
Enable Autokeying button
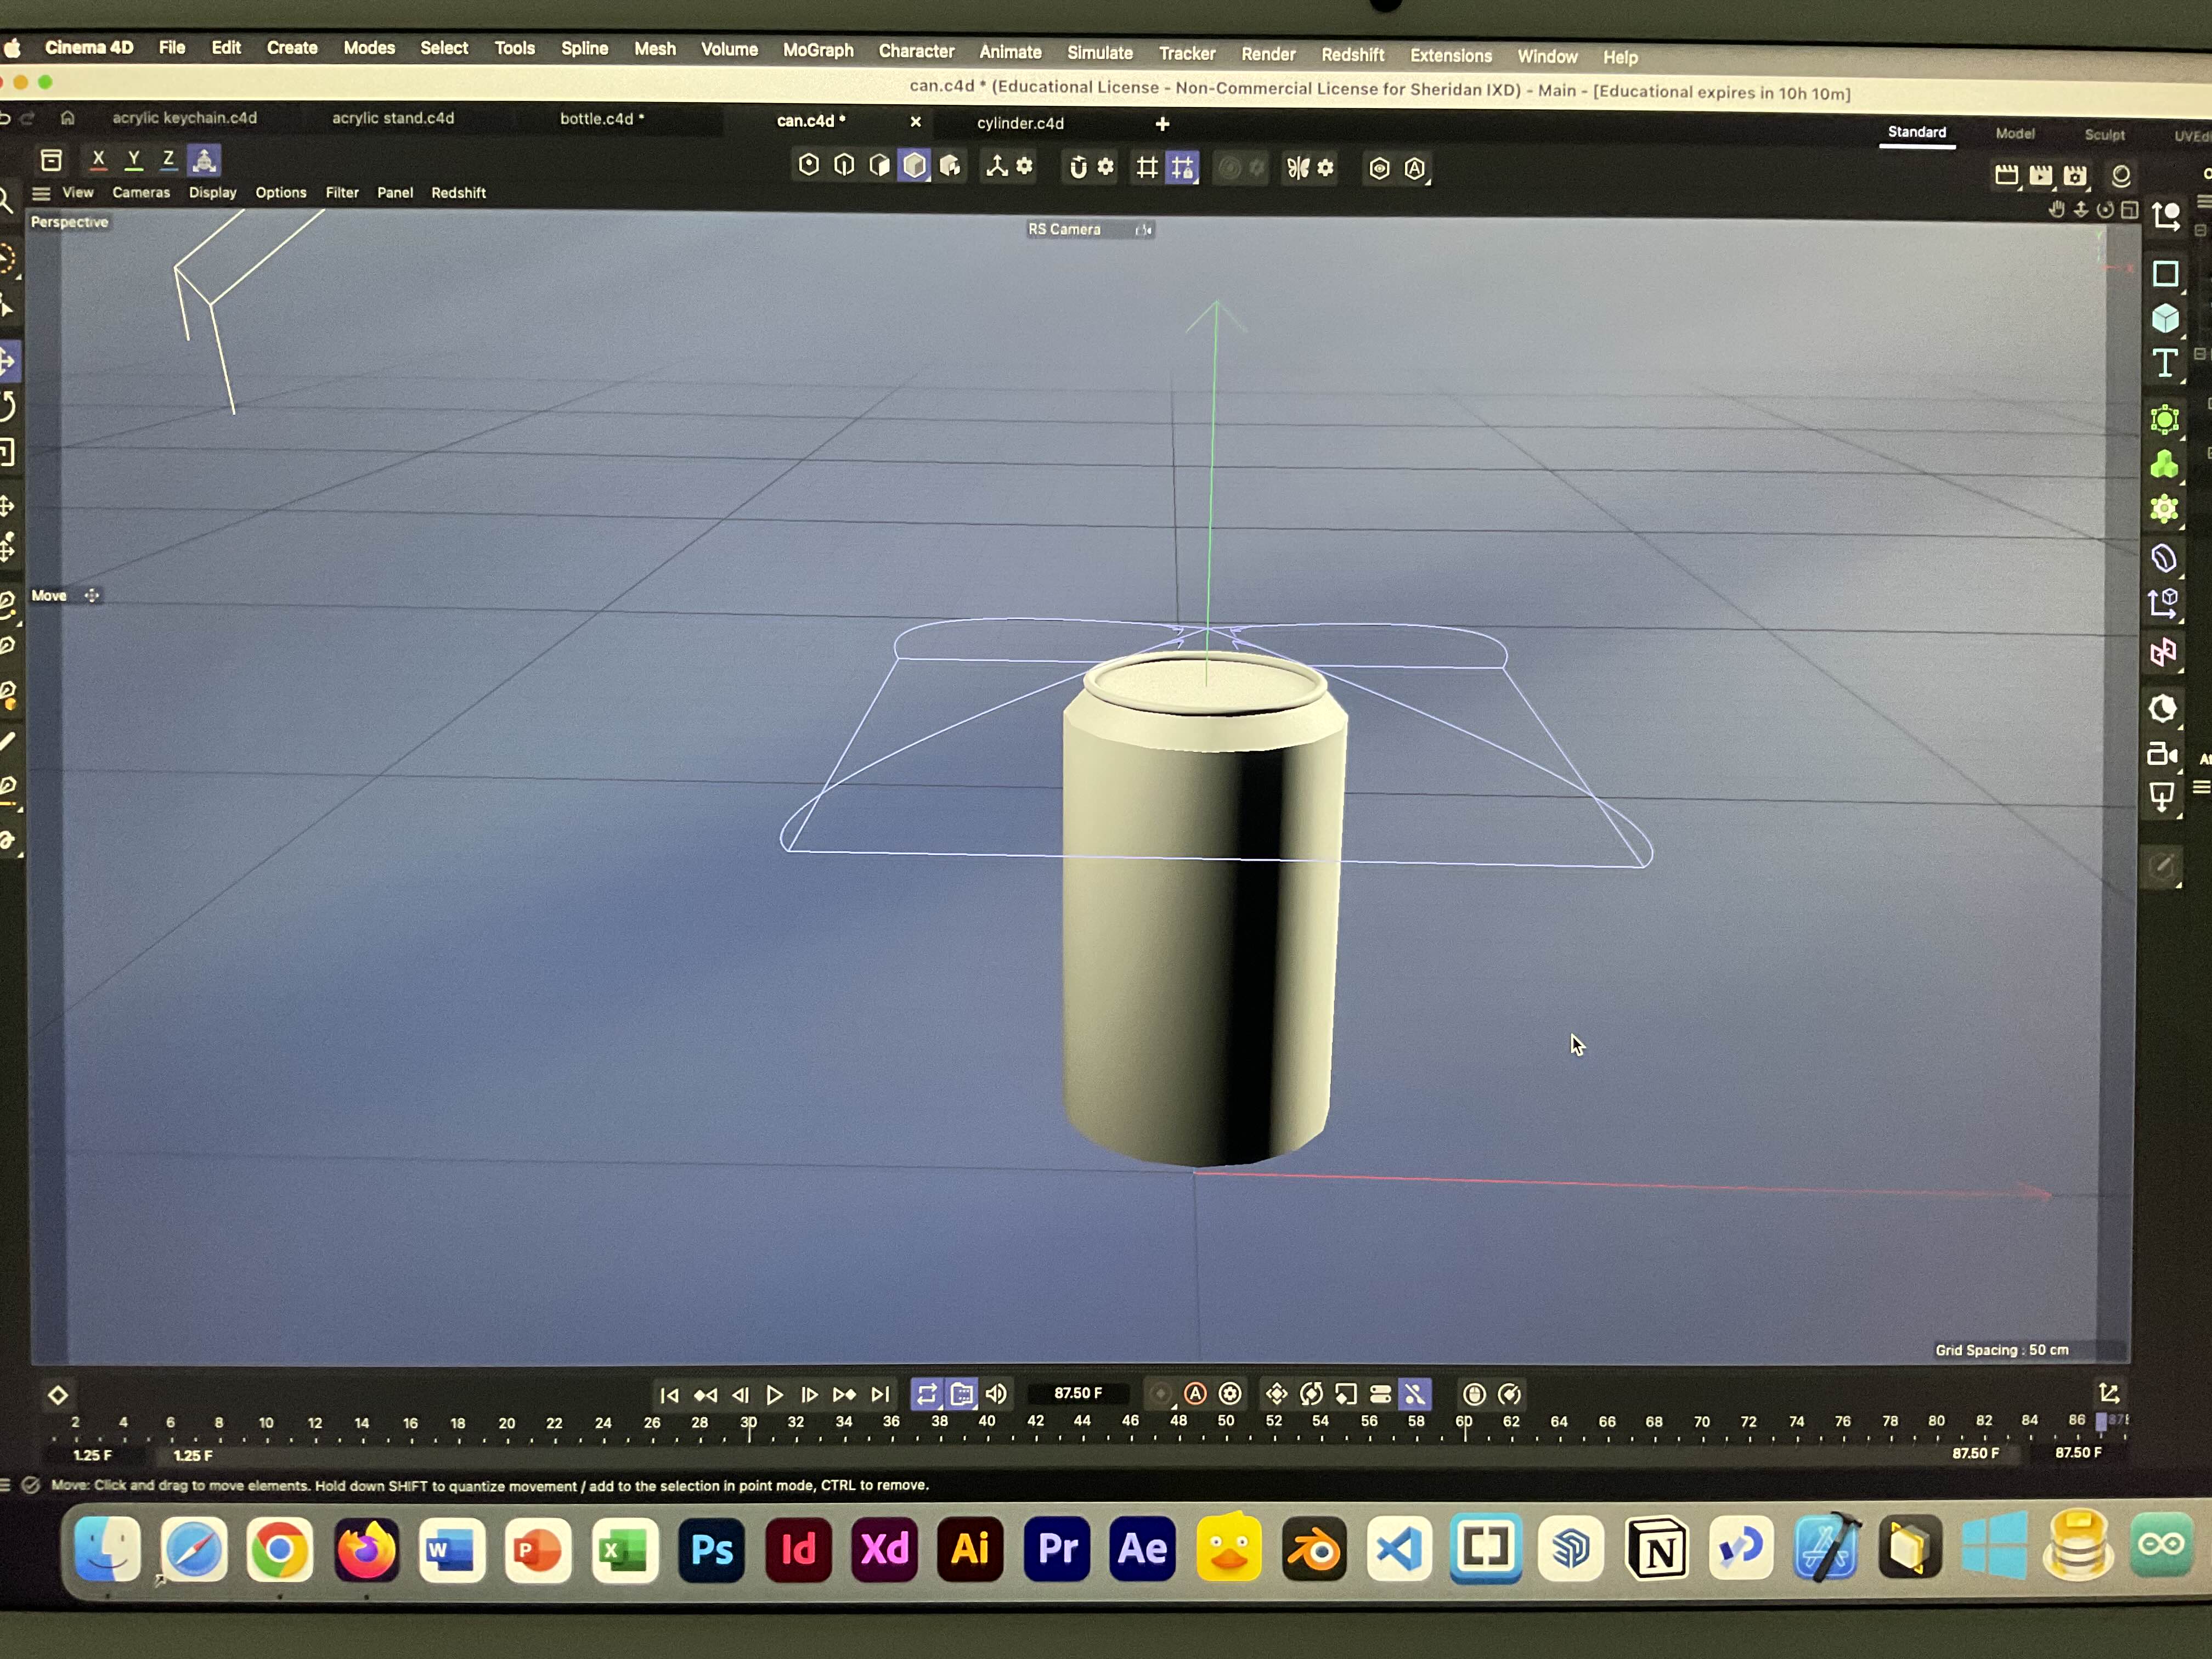1195,1394
